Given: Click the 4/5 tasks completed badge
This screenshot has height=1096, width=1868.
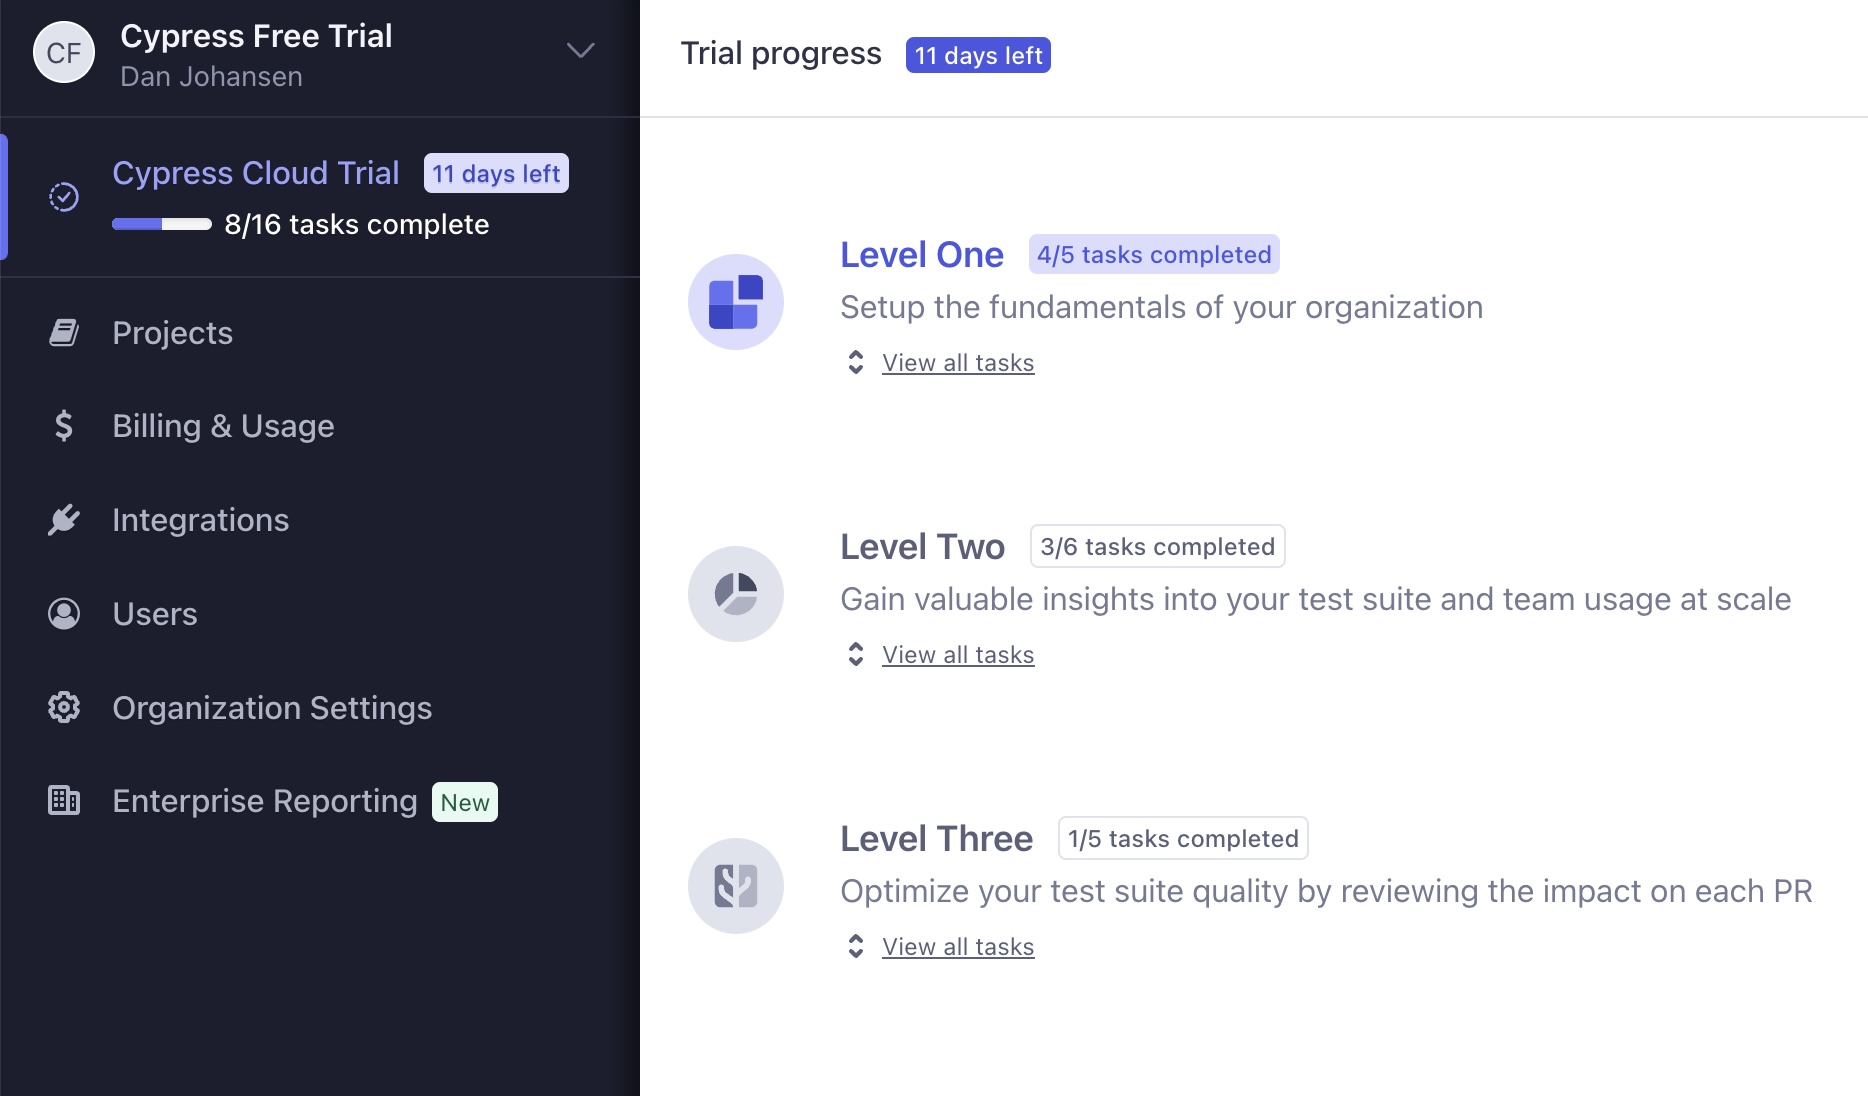Looking at the screenshot, I should (x=1154, y=254).
